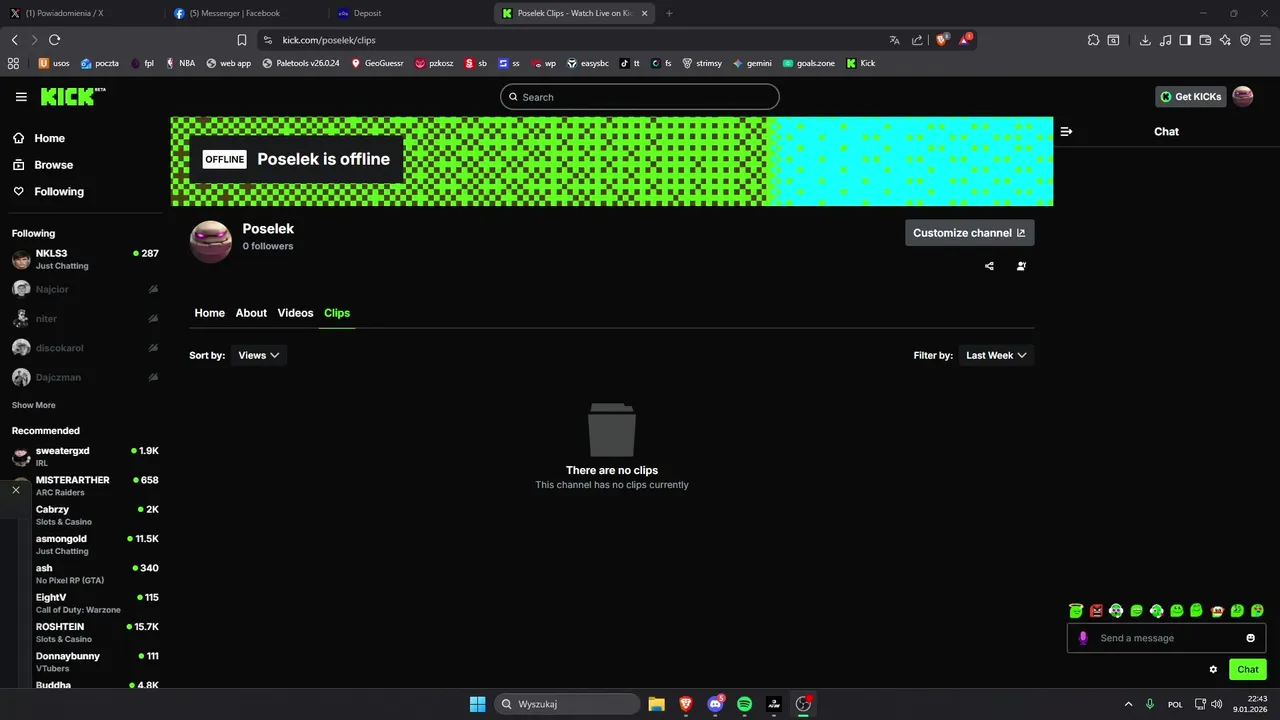Open File Explorer from the taskbar
This screenshot has width=1280, height=720.
point(656,704)
